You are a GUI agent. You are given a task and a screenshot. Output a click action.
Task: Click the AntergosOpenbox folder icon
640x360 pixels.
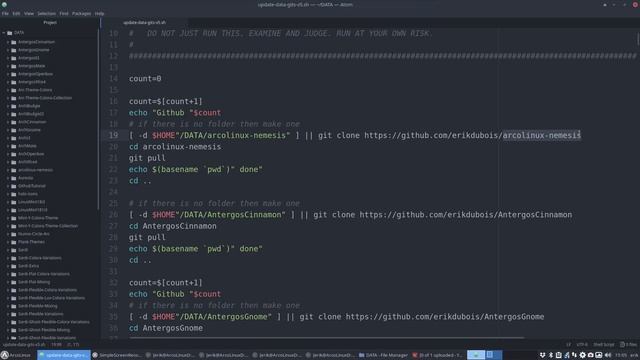pyautogui.click(x=13, y=74)
